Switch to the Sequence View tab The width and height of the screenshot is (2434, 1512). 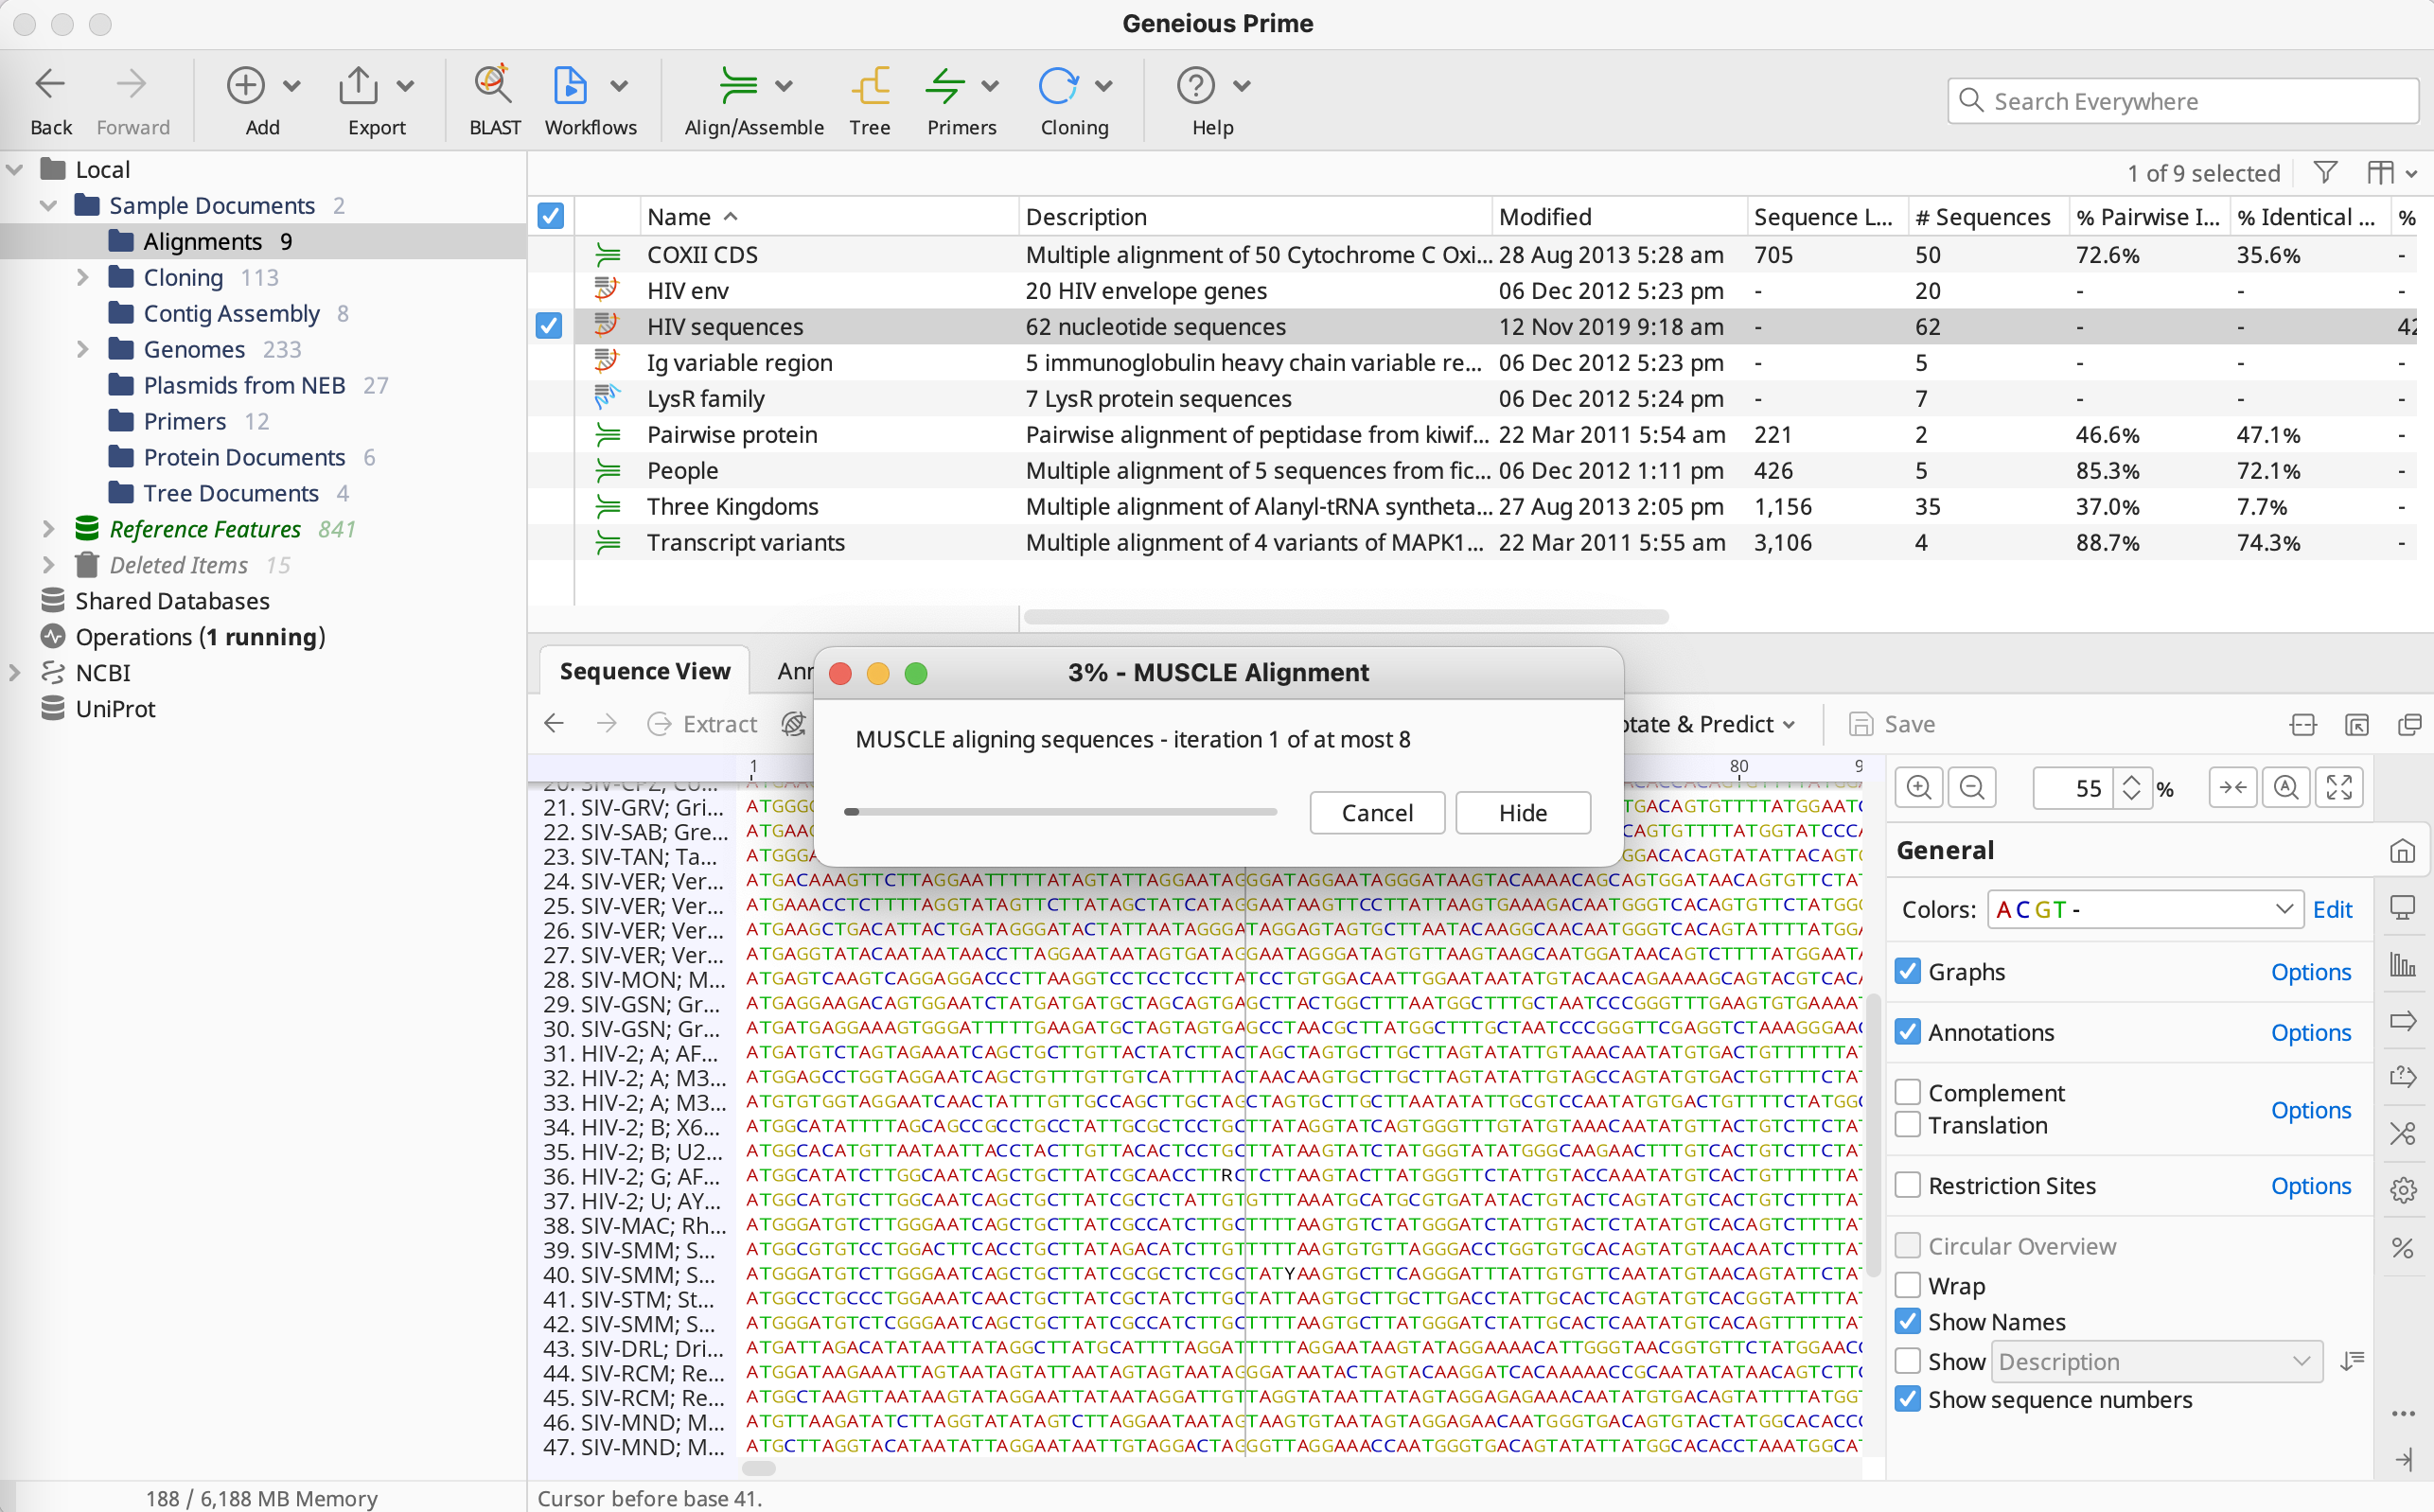pyautogui.click(x=644, y=671)
